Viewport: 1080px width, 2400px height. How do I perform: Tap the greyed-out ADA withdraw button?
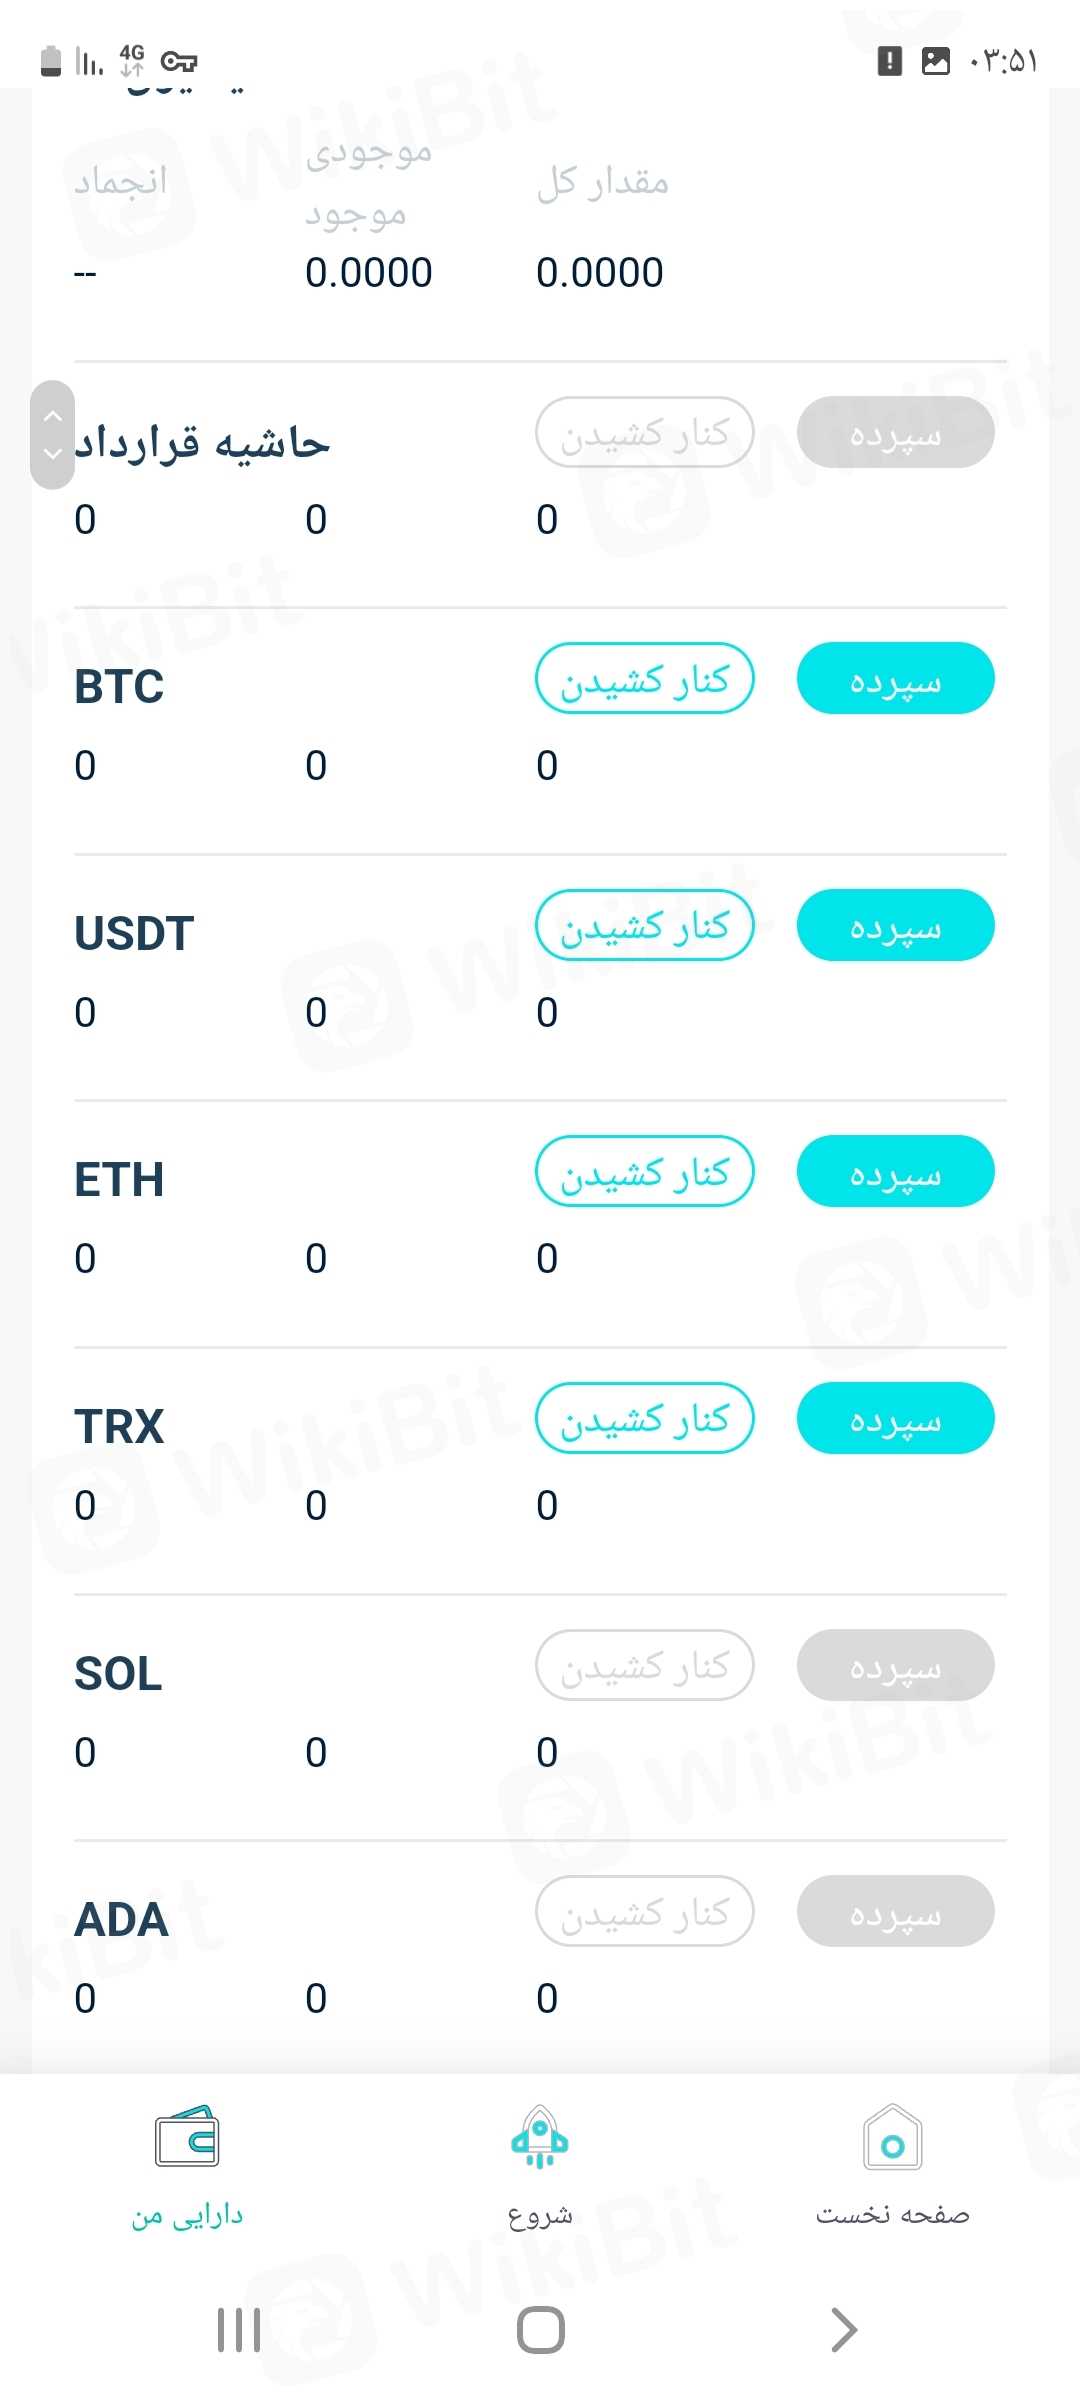[645, 1911]
